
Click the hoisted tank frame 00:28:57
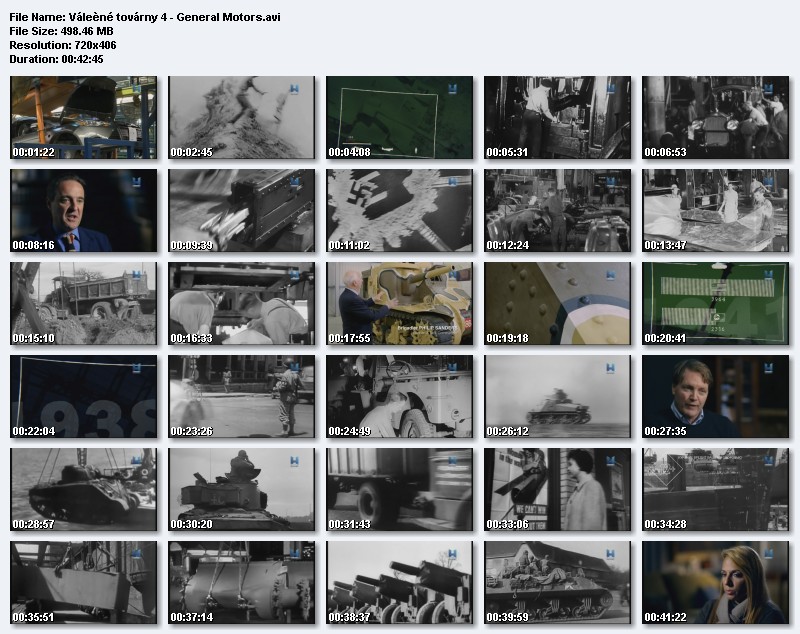point(83,490)
